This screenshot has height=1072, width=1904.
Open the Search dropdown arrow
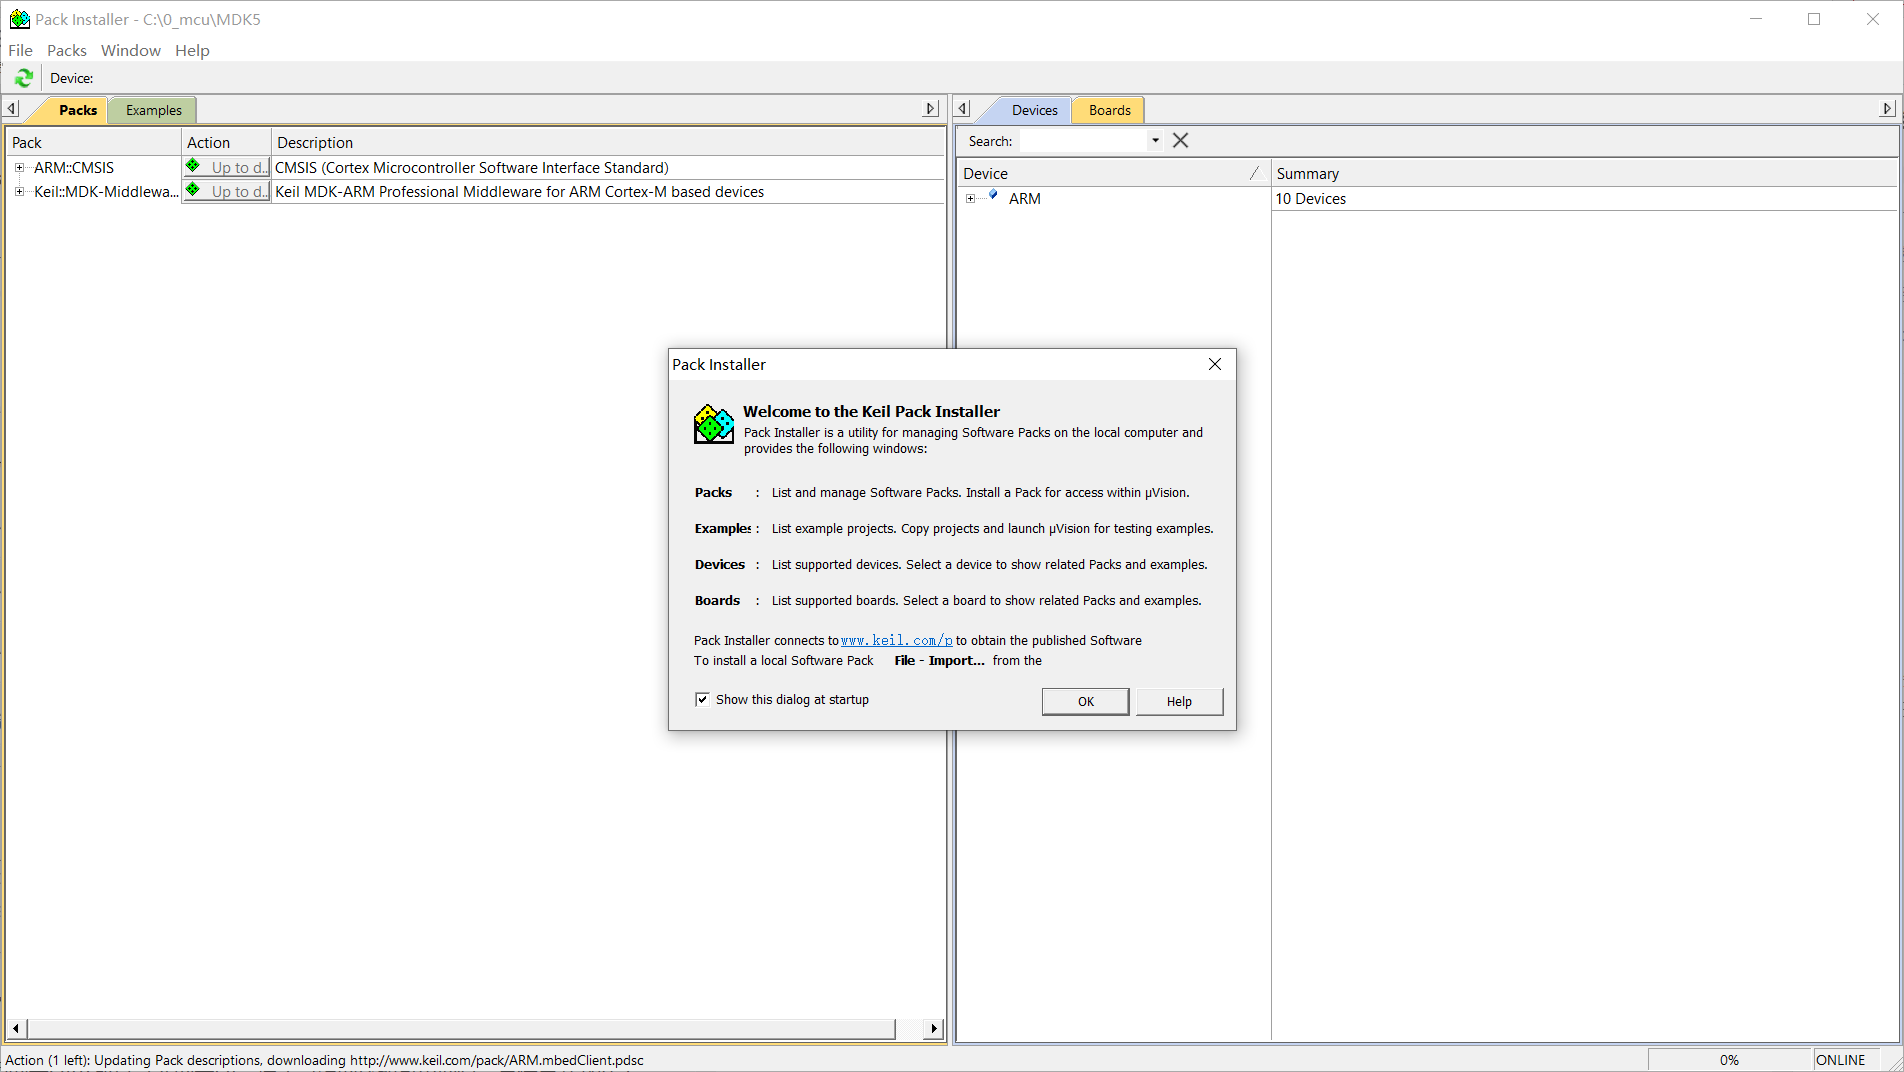pyautogui.click(x=1155, y=141)
